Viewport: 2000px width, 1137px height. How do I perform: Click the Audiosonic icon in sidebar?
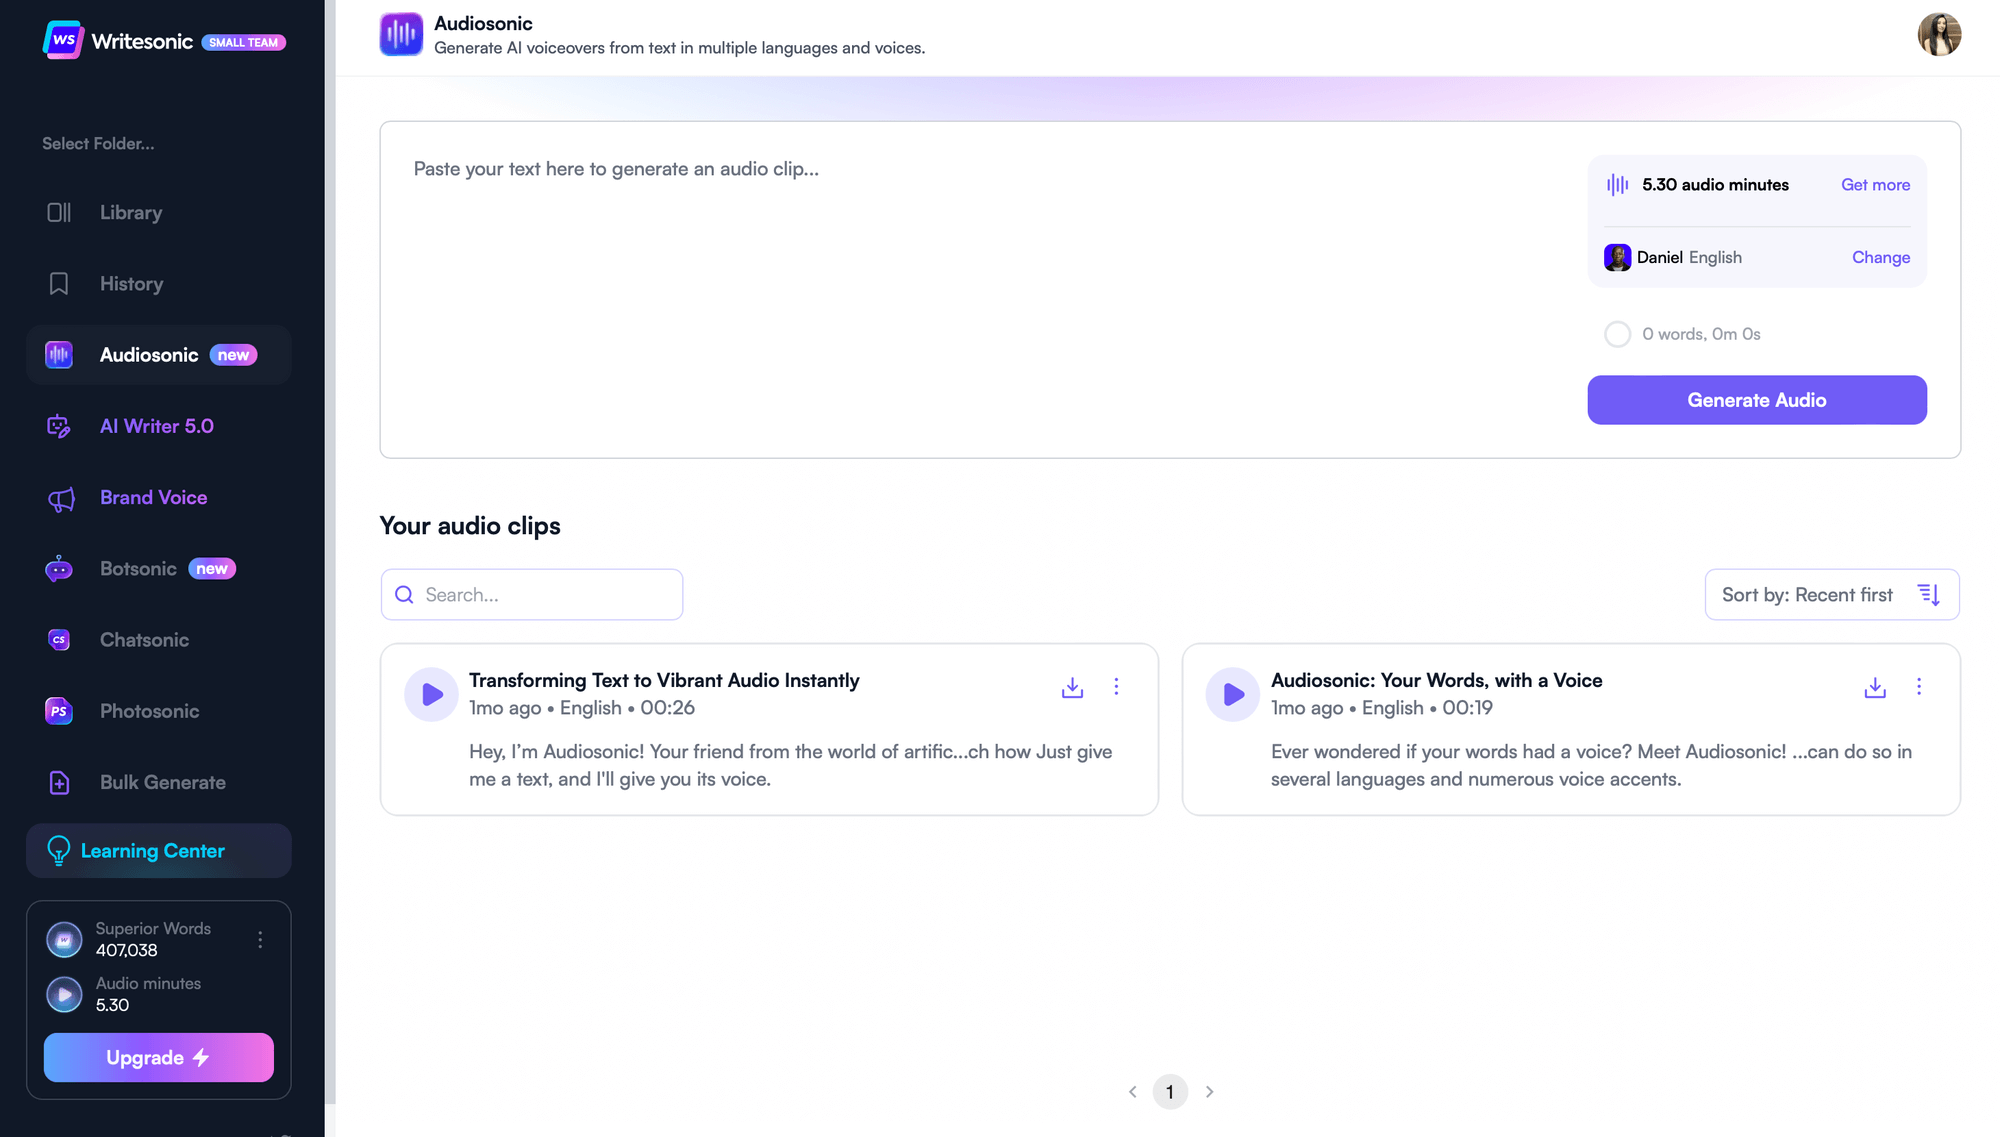point(58,354)
